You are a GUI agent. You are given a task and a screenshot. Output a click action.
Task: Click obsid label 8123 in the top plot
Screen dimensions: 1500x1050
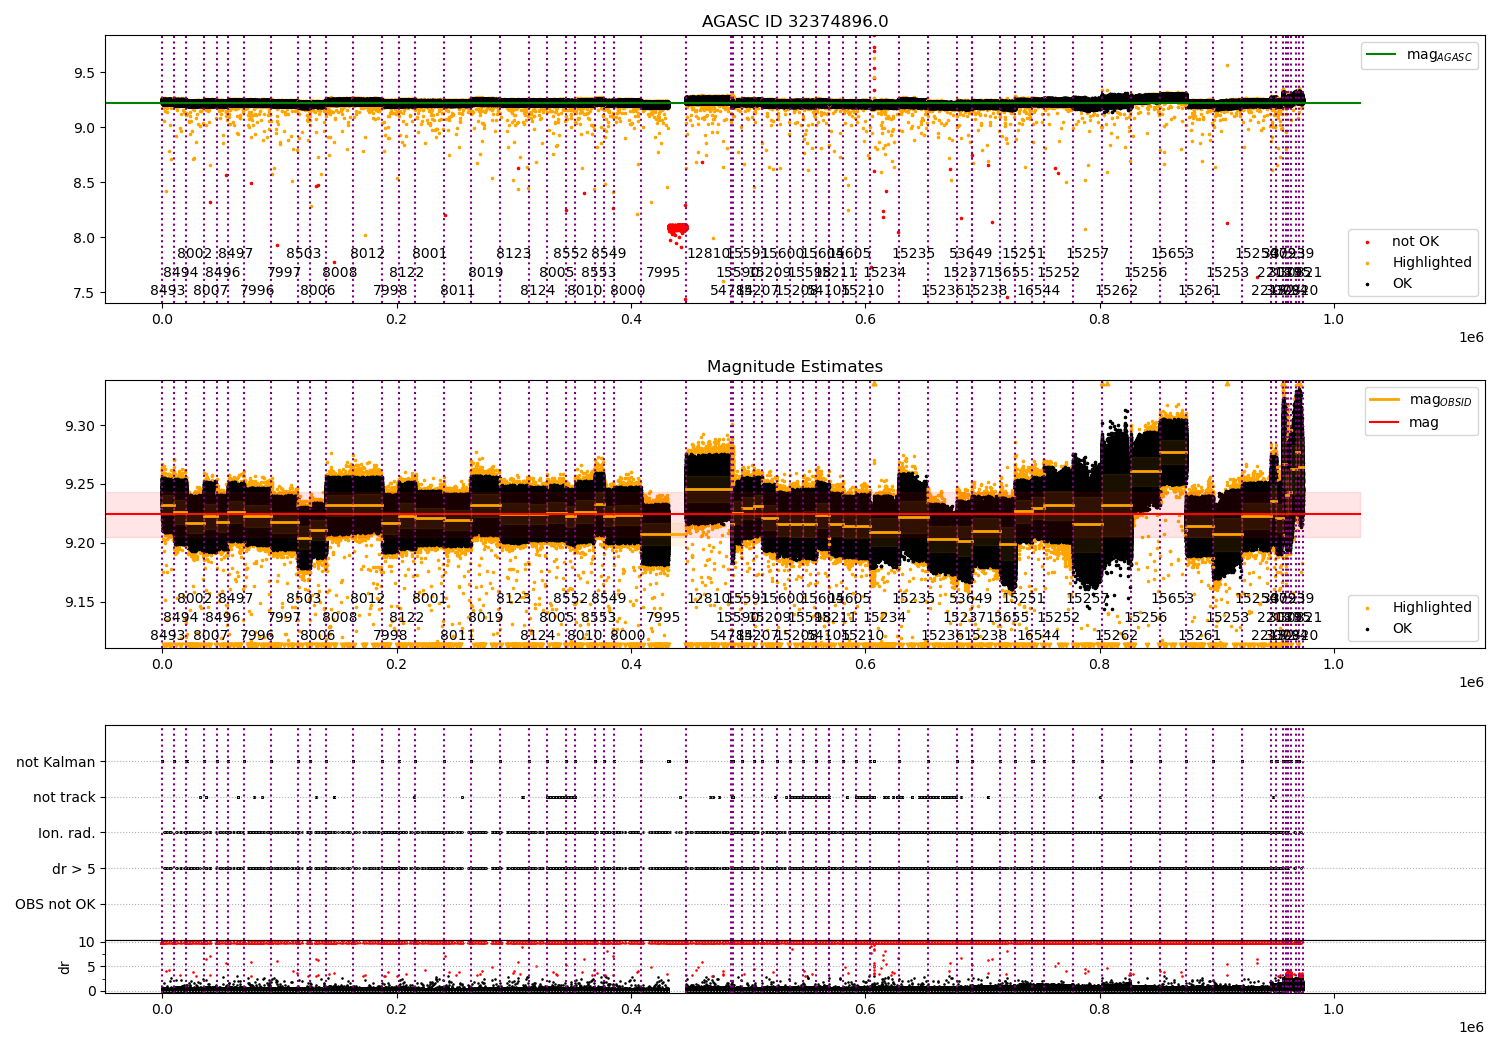click(514, 254)
